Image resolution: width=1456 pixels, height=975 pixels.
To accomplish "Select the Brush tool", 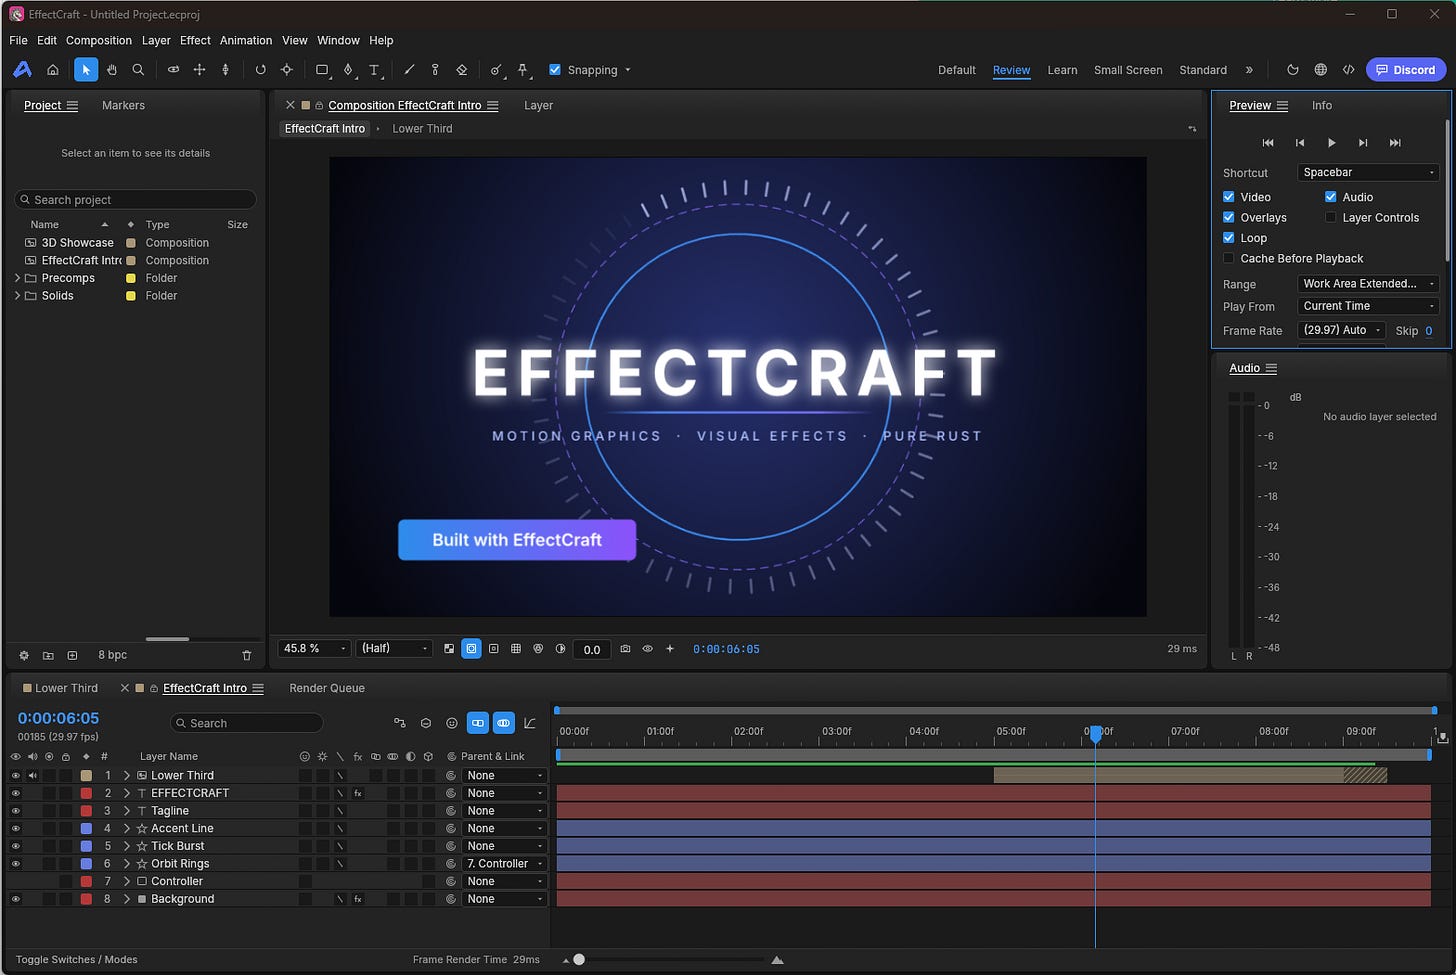I will tap(409, 70).
